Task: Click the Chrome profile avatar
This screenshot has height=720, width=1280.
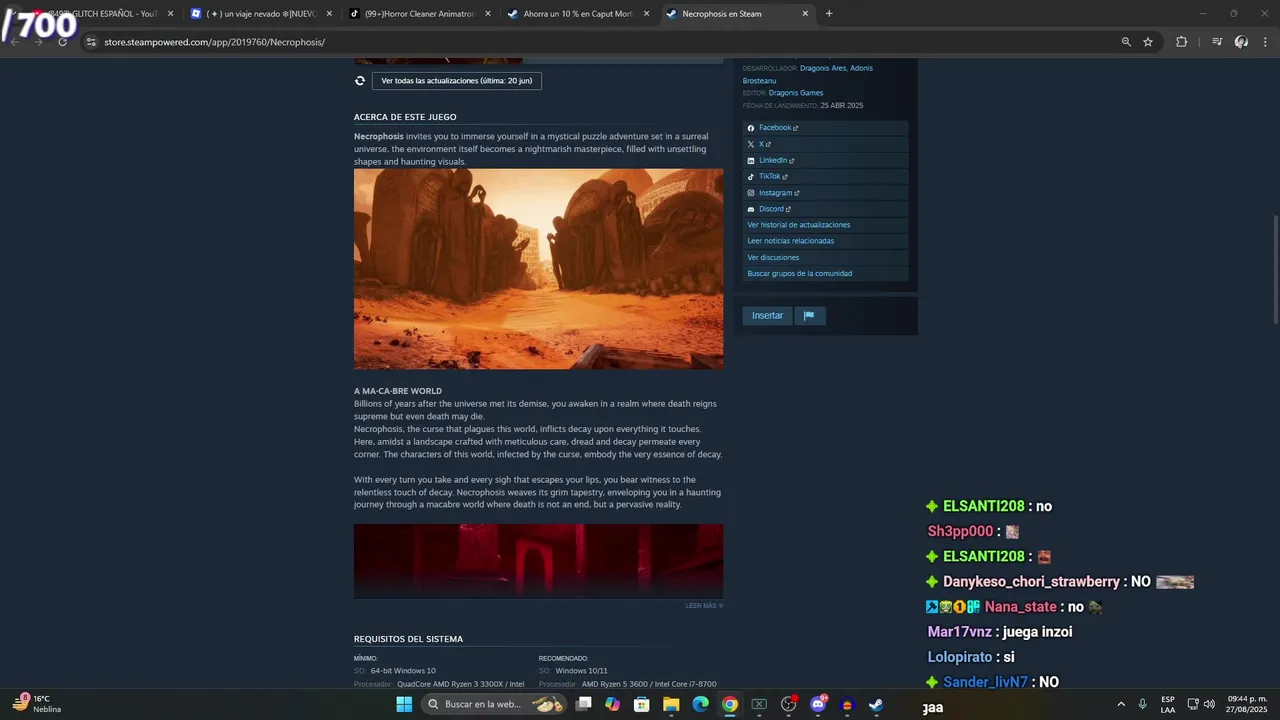Action: pyautogui.click(x=1241, y=42)
